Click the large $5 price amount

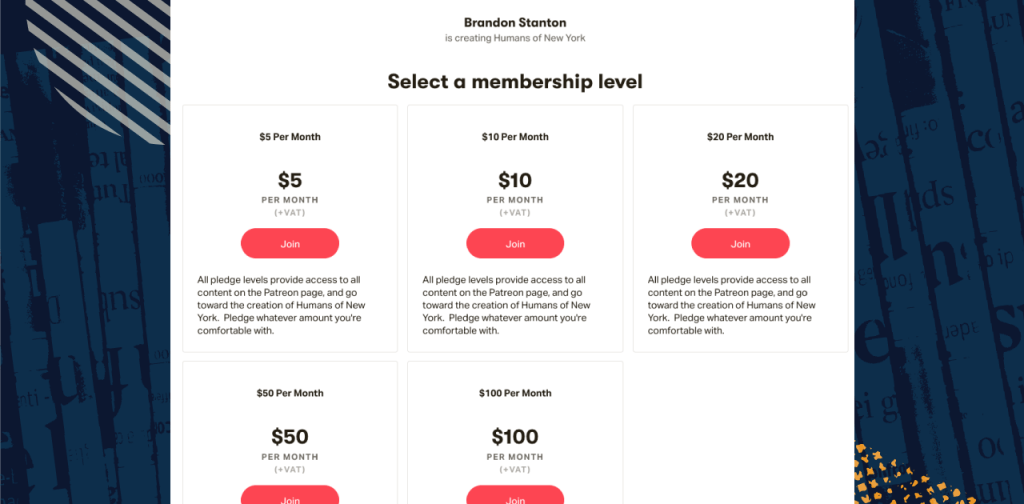click(290, 181)
